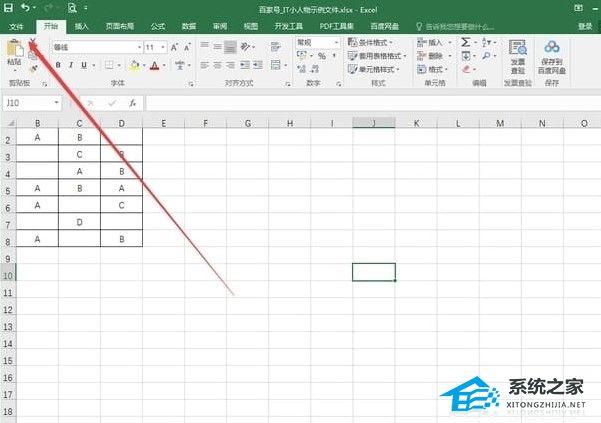Open Print Preview from quick access toolbar
The image size is (601, 423).
pyautogui.click(x=72, y=7)
